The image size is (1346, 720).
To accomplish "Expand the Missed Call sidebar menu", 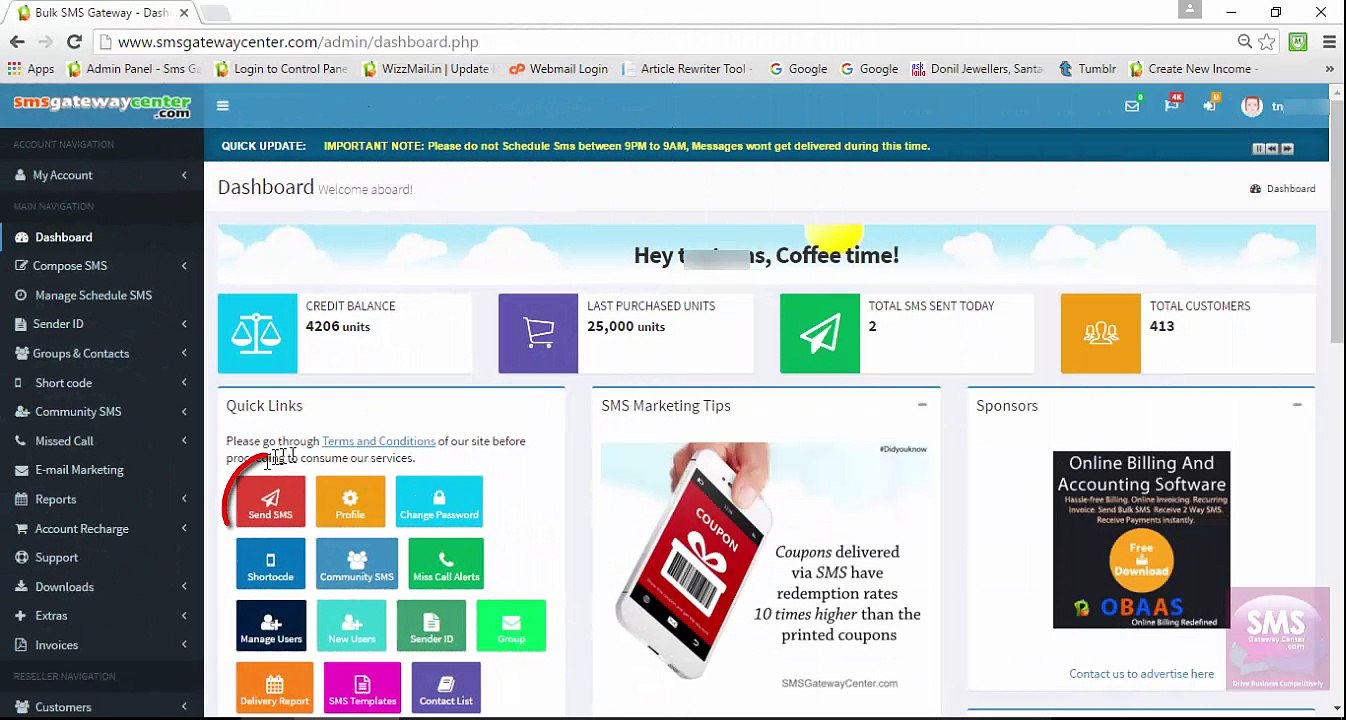I will coord(102,441).
